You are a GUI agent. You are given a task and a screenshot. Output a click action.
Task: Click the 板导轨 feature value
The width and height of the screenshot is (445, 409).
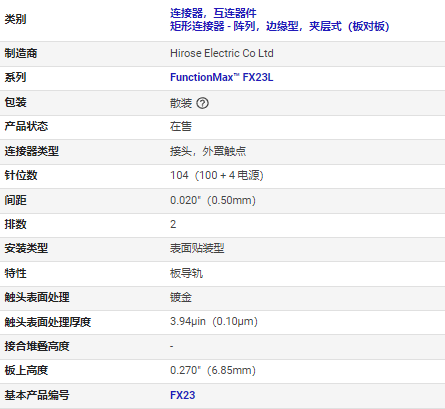pyautogui.click(x=186, y=273)
